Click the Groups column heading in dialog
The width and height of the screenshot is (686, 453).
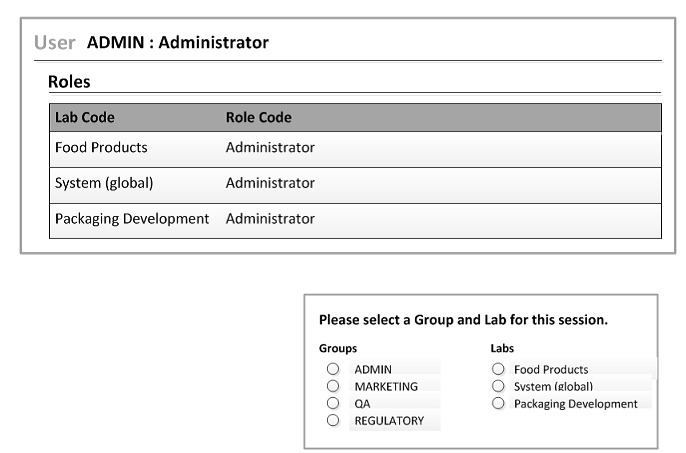[x=338, y=349]
